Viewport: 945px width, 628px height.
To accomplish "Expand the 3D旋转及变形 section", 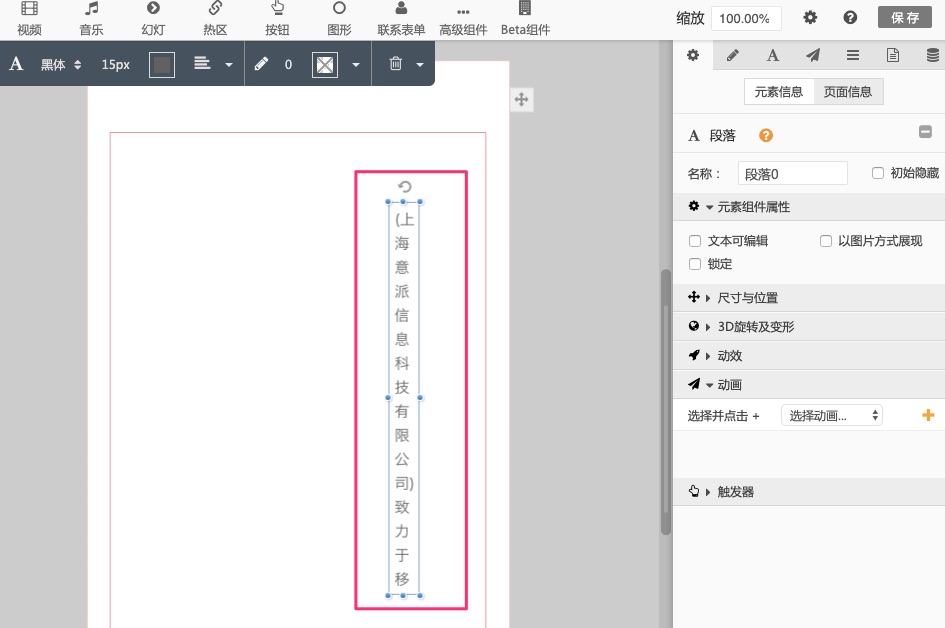I will point(755,327).
